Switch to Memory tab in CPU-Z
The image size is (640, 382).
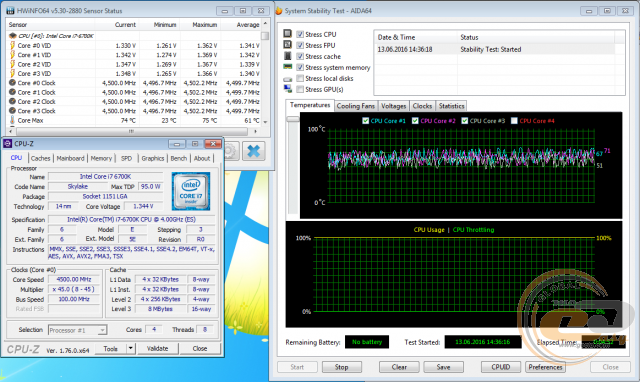[101, 158]
